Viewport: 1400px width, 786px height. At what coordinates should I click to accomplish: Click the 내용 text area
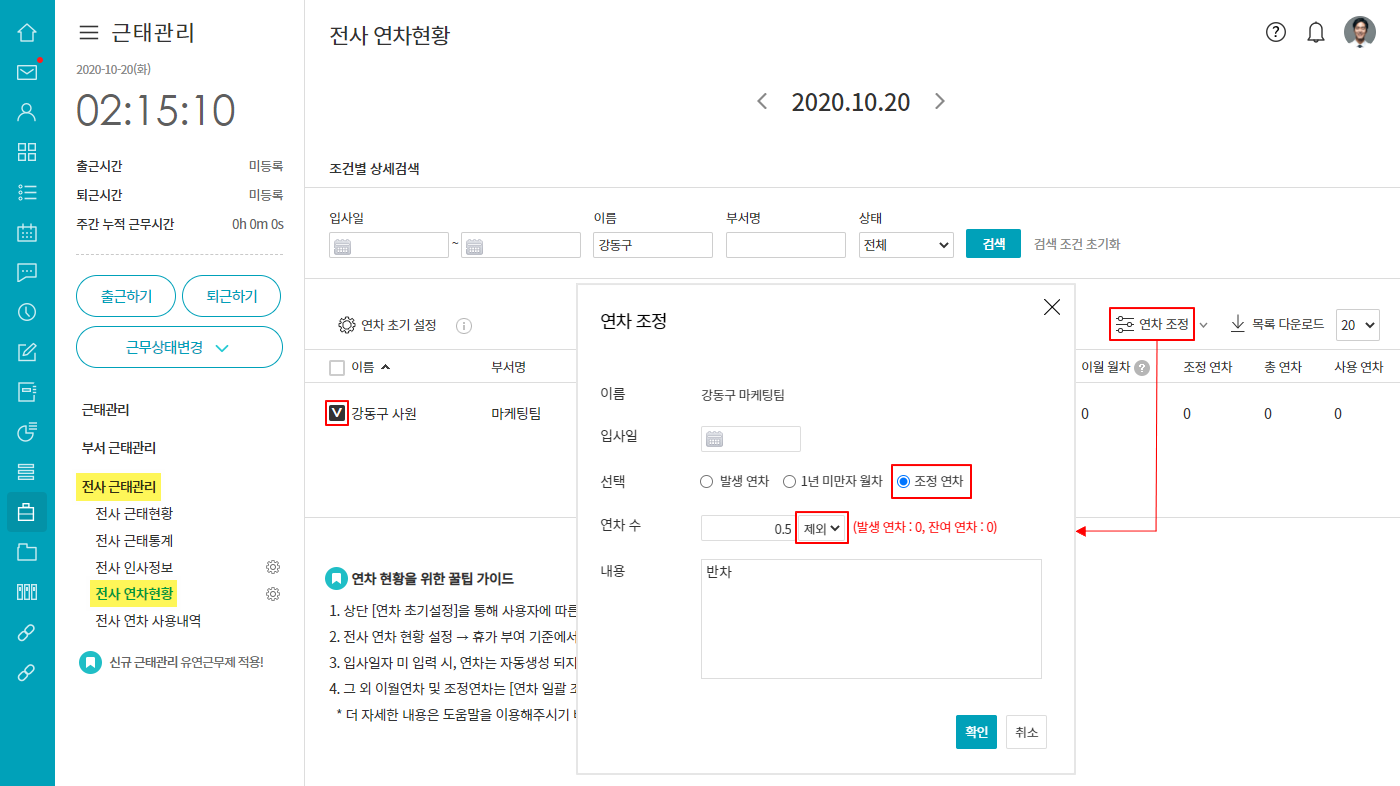(x=871, y=618)
